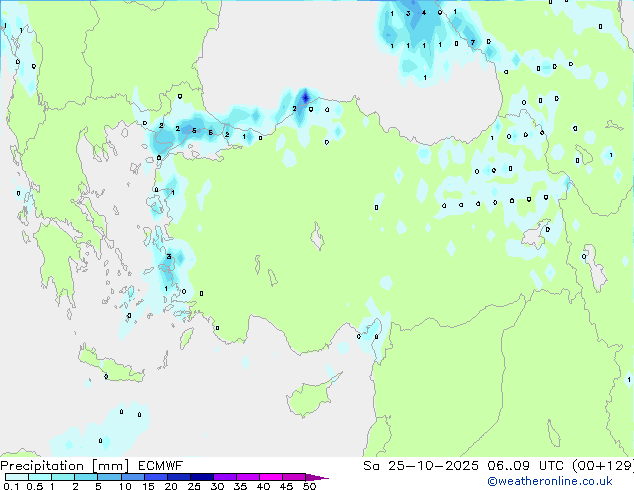Click the "Precipitation [mm]" title text

(65, 466)
